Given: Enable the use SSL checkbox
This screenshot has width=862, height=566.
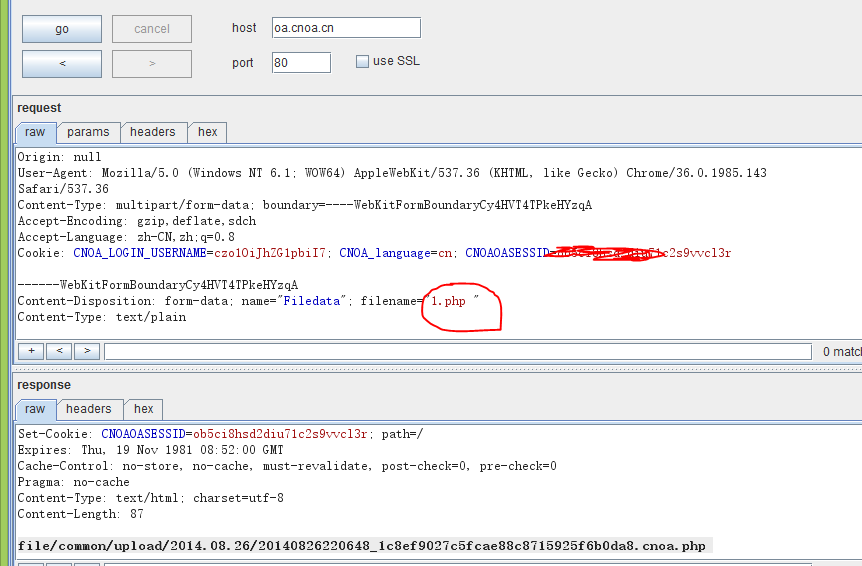Looking at the screenshot, I should pyautogui.click(x=362, y=62).
